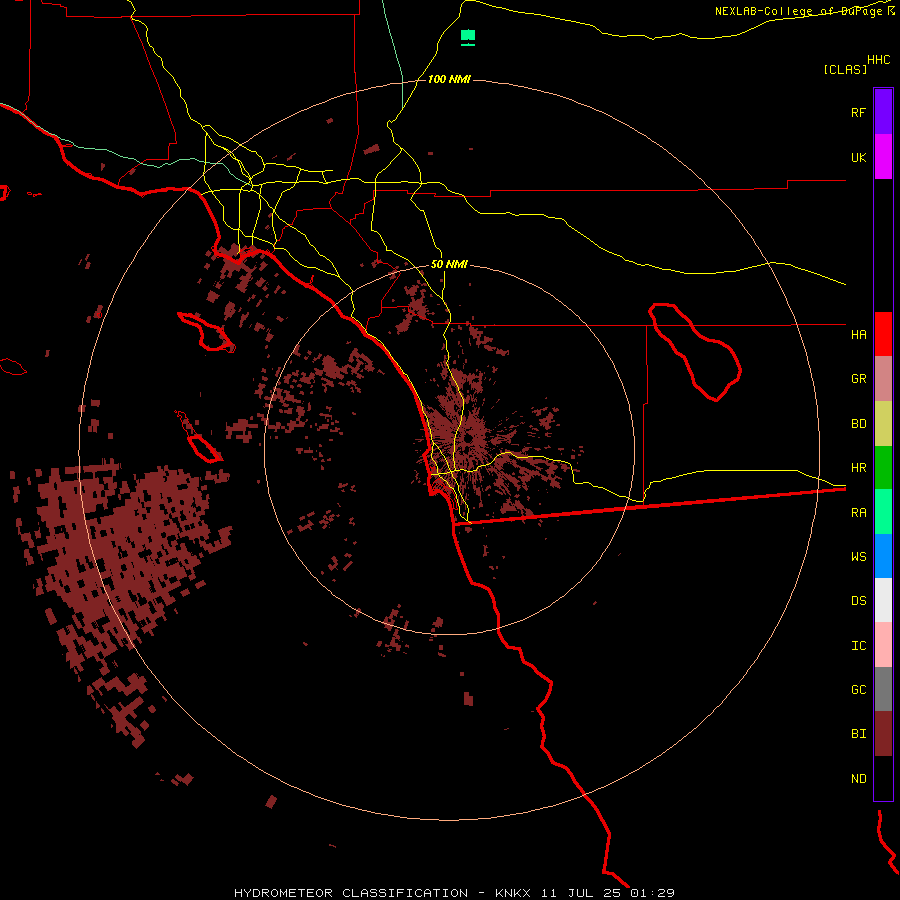Select the GR color block in legend
The image size is (900, 900).
coord(883,379)
